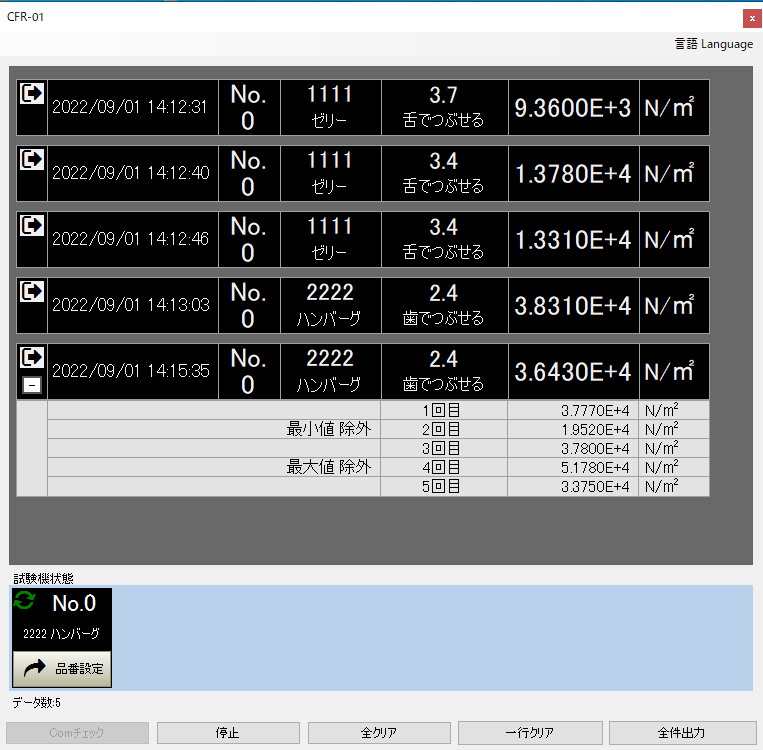The image size is (763, 750).
Task: Select value 1.3310E+4 result cell
Action: click(573, 240)
